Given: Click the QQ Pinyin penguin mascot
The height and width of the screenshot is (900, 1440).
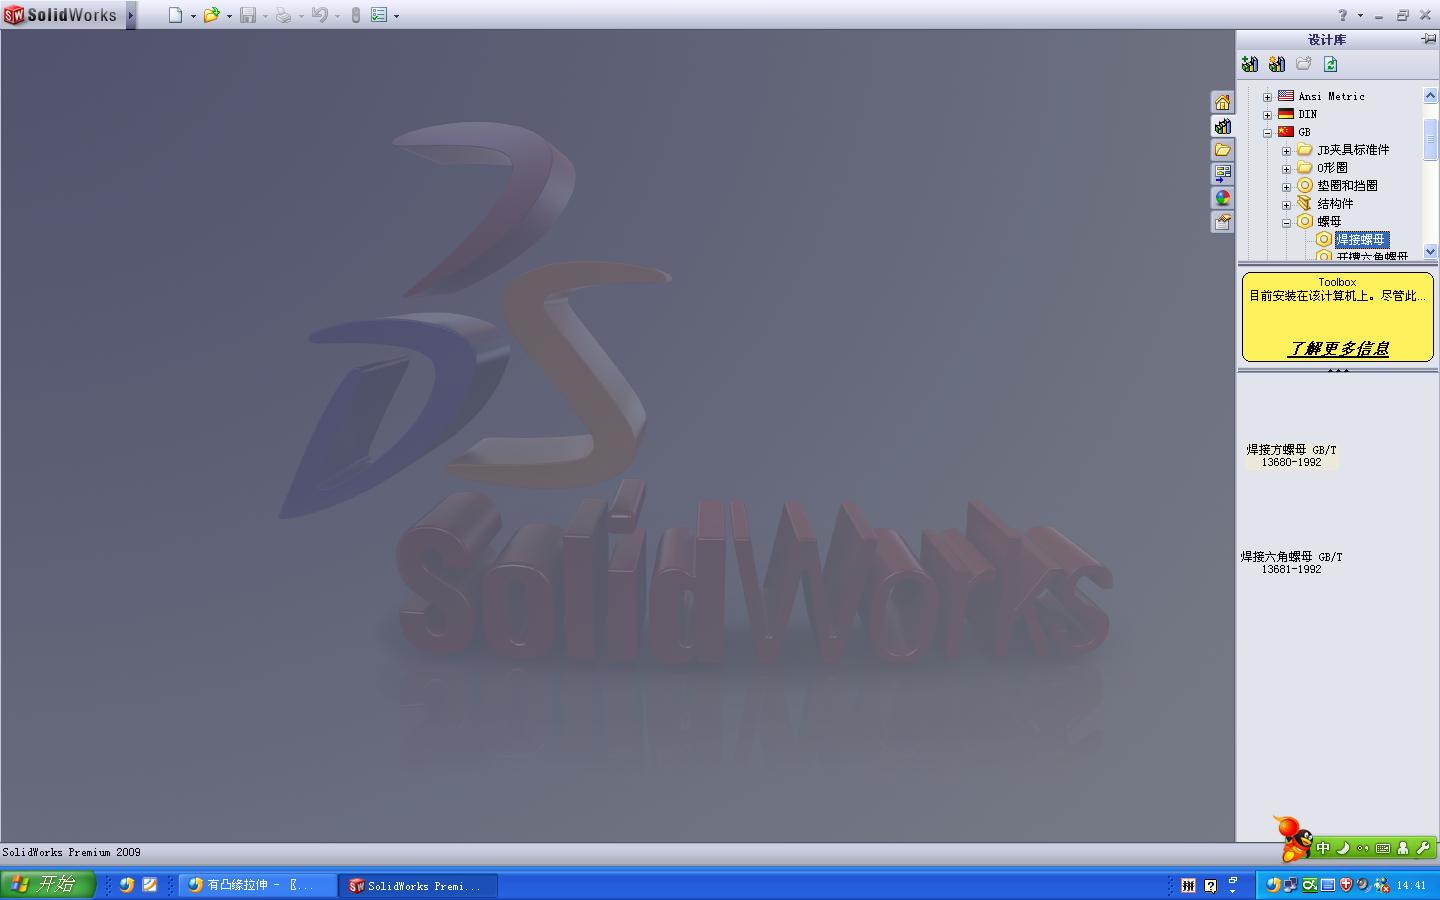Looking at the screenshot, I should point(1294,839).
